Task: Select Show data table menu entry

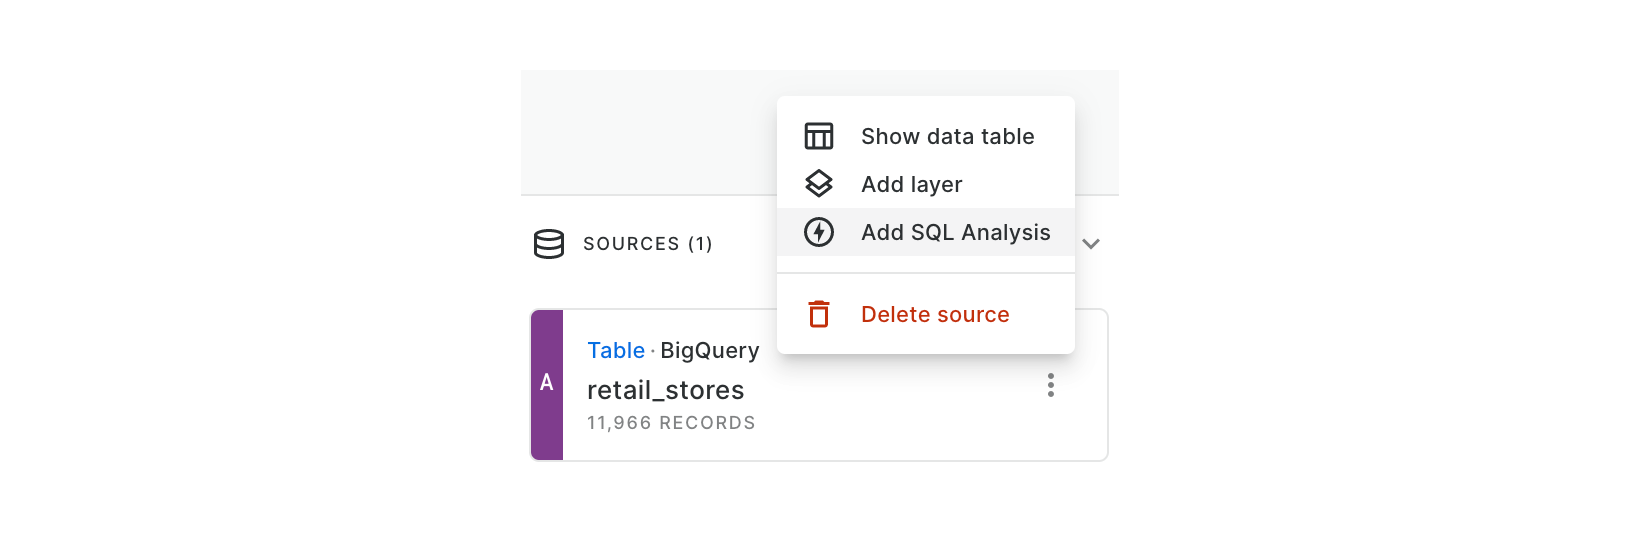Action: (x=926, y=136)
